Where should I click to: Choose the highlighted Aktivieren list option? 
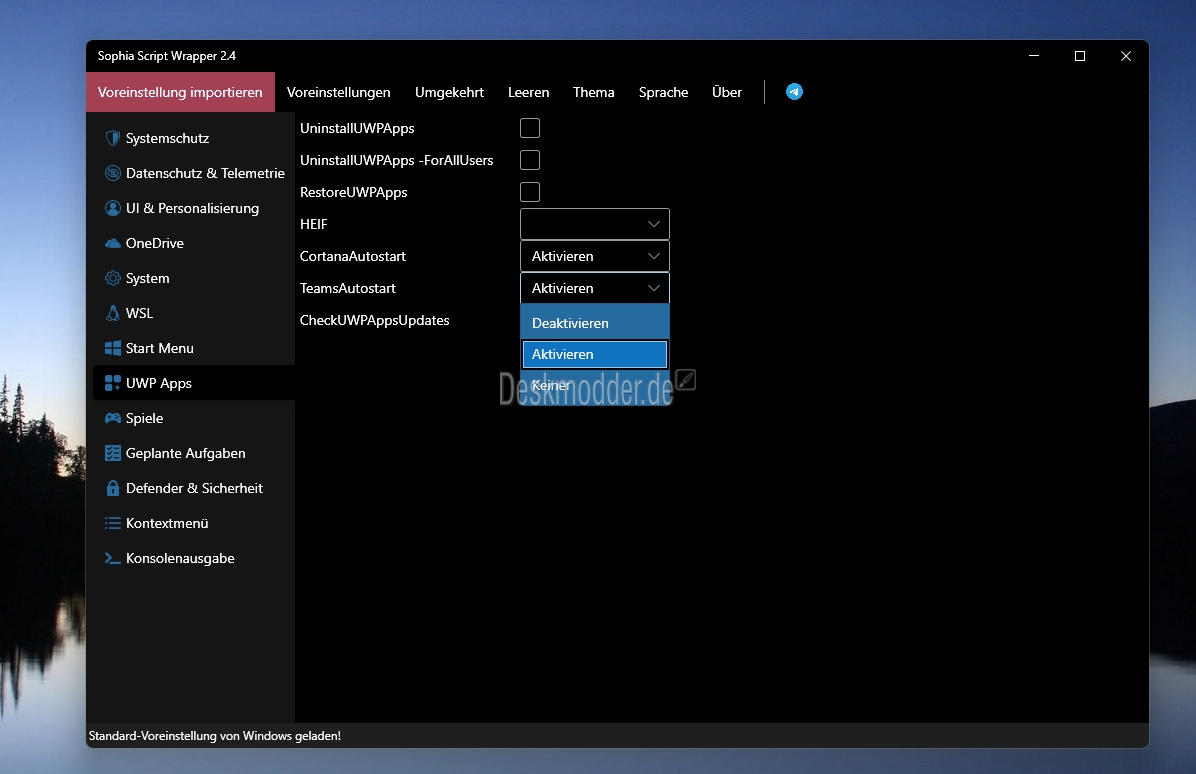click(595, 355)
